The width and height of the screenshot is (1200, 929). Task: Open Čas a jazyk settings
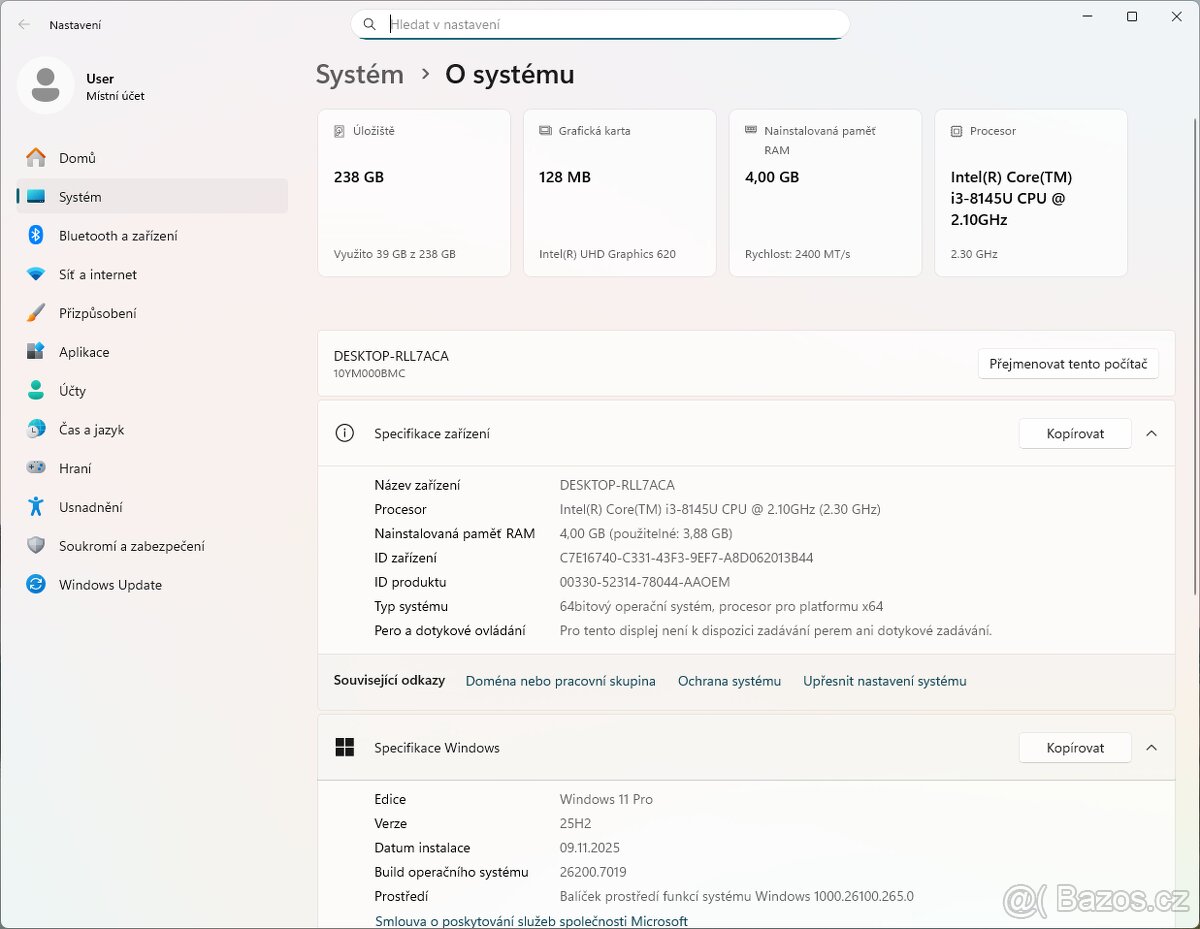[x=92, y=429]
